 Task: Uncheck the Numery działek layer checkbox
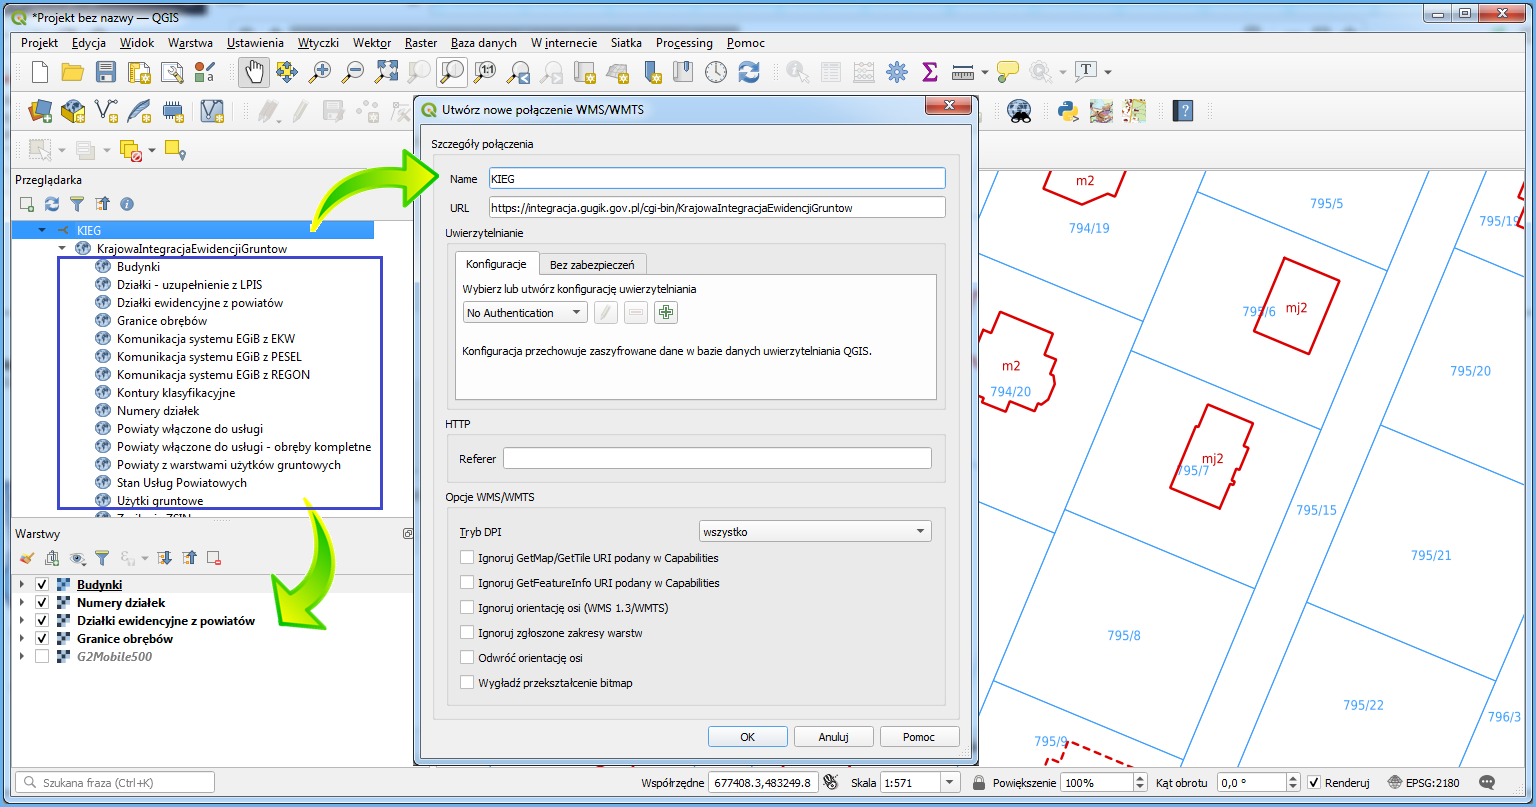tap(42, 603)
